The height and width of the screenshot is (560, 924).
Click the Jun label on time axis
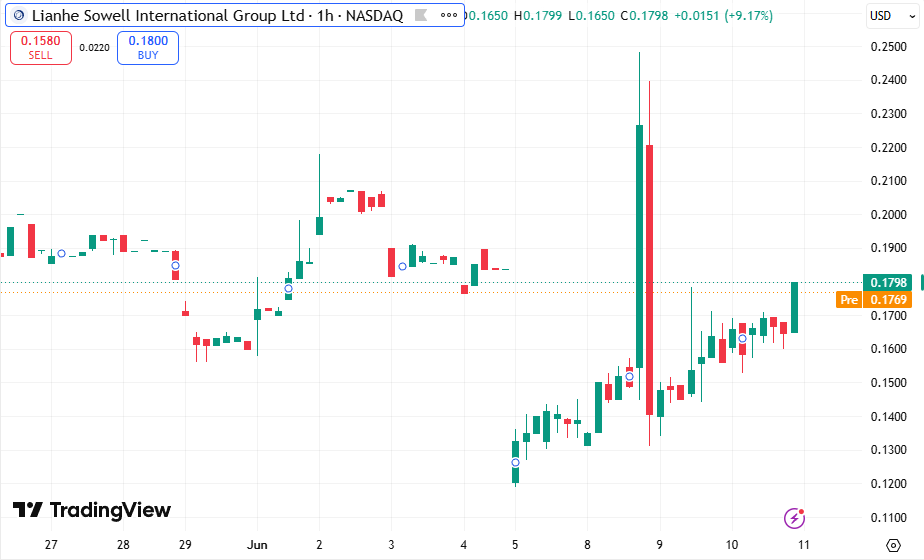coord(257,545)
